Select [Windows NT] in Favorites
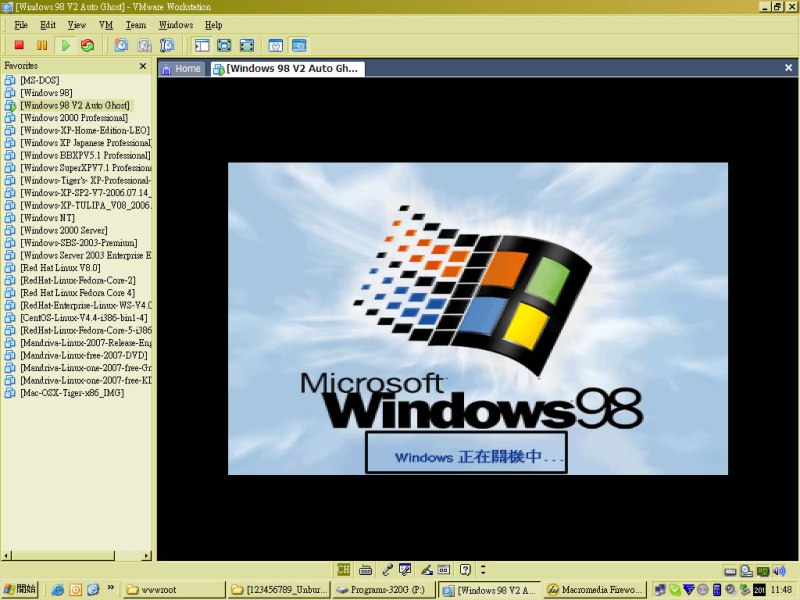 click(x=47, y=217)
